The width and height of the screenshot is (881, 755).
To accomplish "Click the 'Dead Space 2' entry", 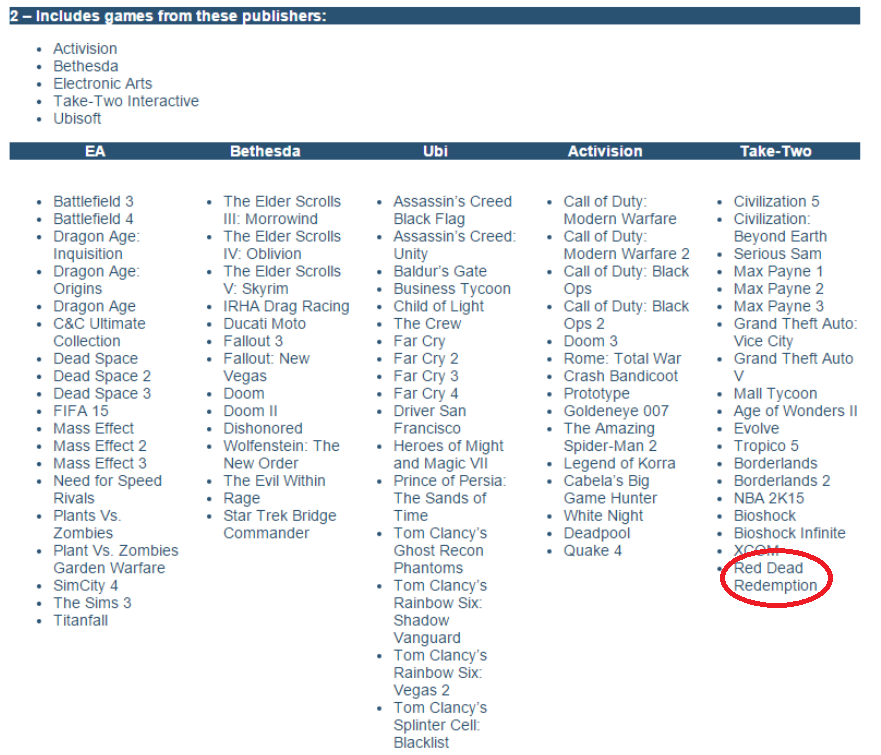I will (x=102, y=376).
